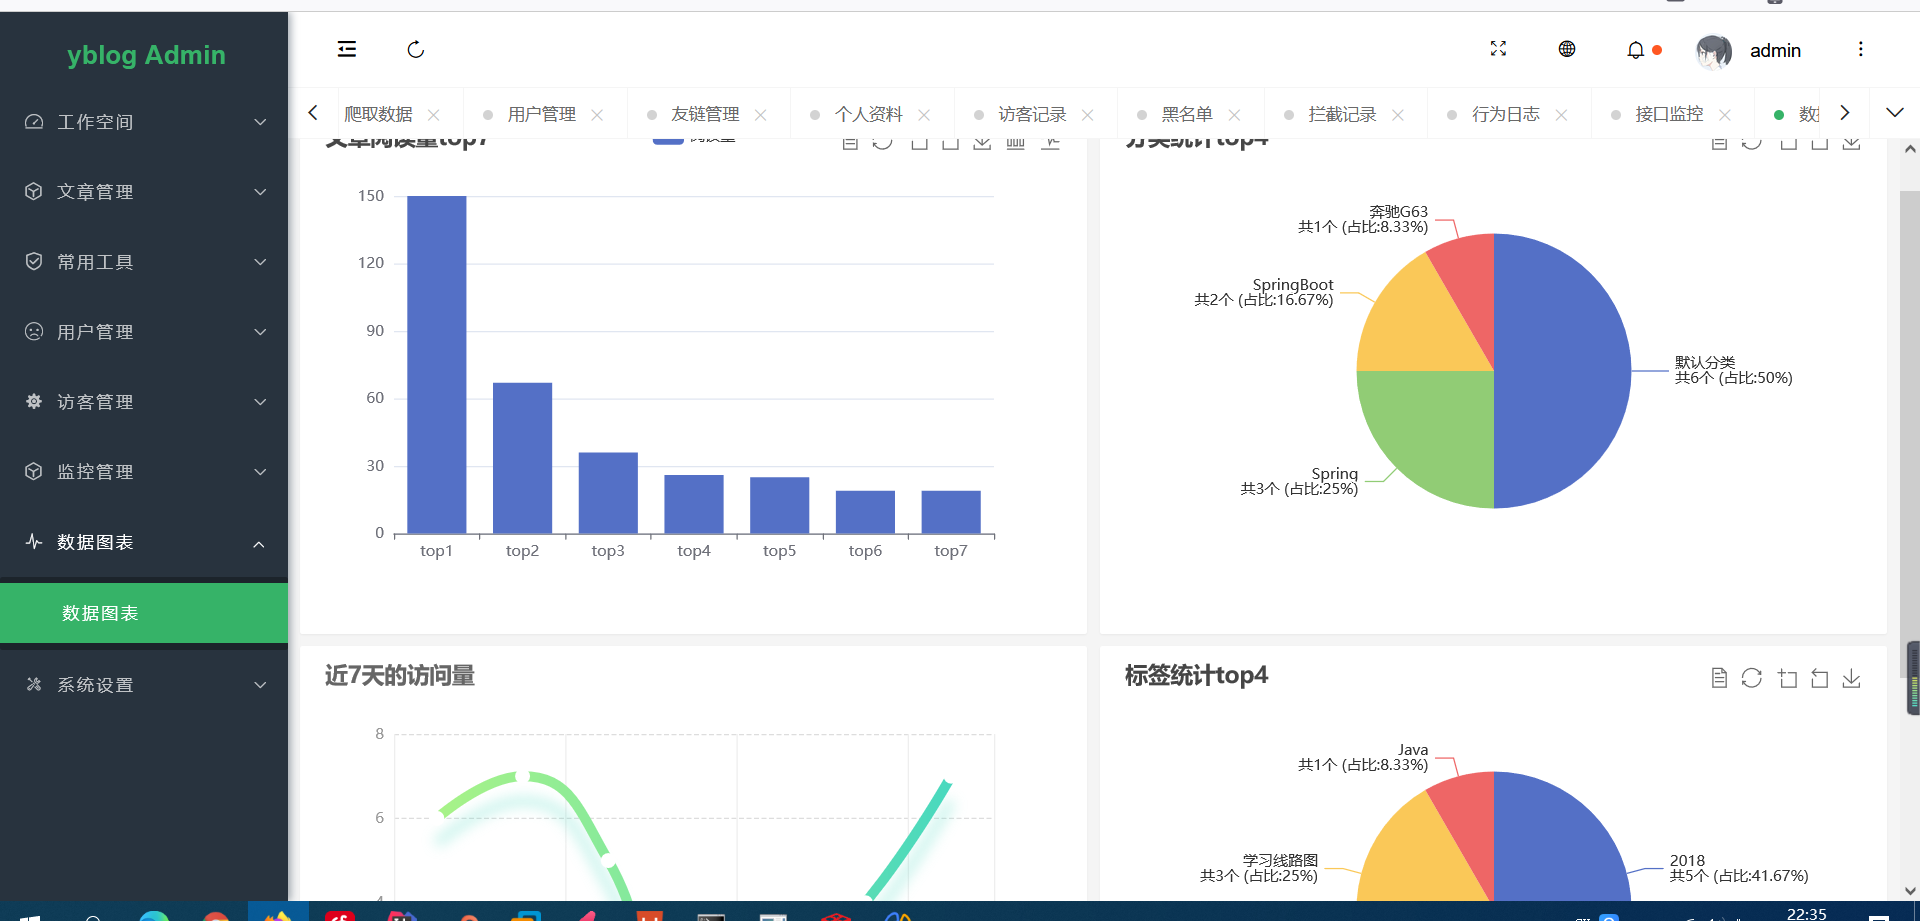The width and height of the screenshot is (1920, 921).
Task: Click the 近7天的访问量 chart title
Action: (399, 676)
